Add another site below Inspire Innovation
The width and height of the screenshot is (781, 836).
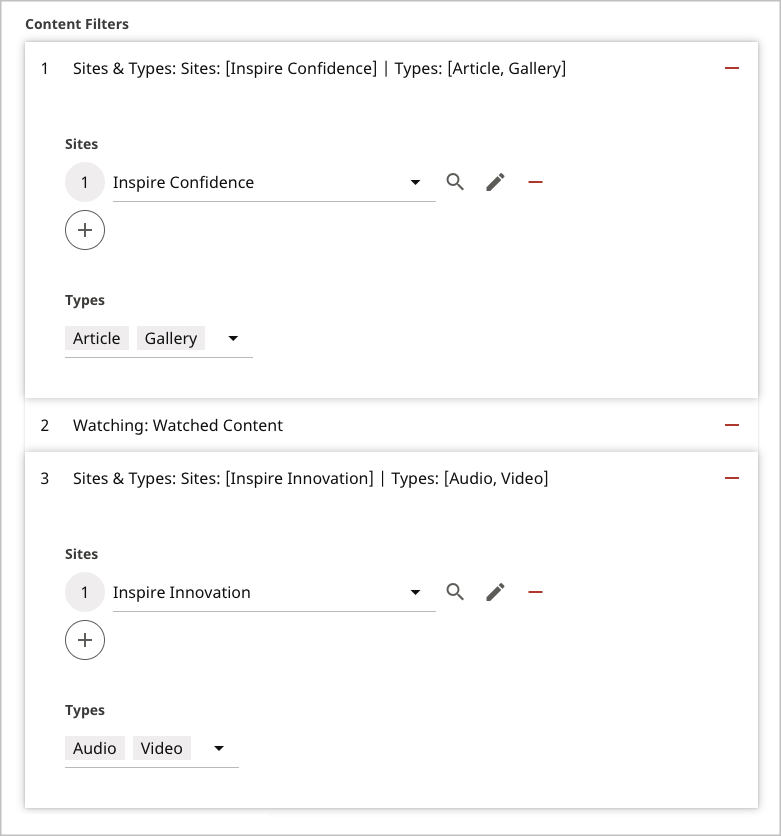85,640
